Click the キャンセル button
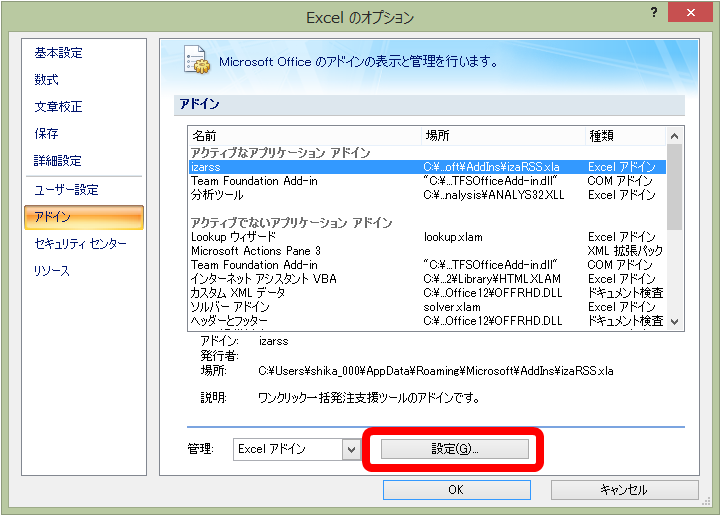Screen dimensions: 721x516 624,490
